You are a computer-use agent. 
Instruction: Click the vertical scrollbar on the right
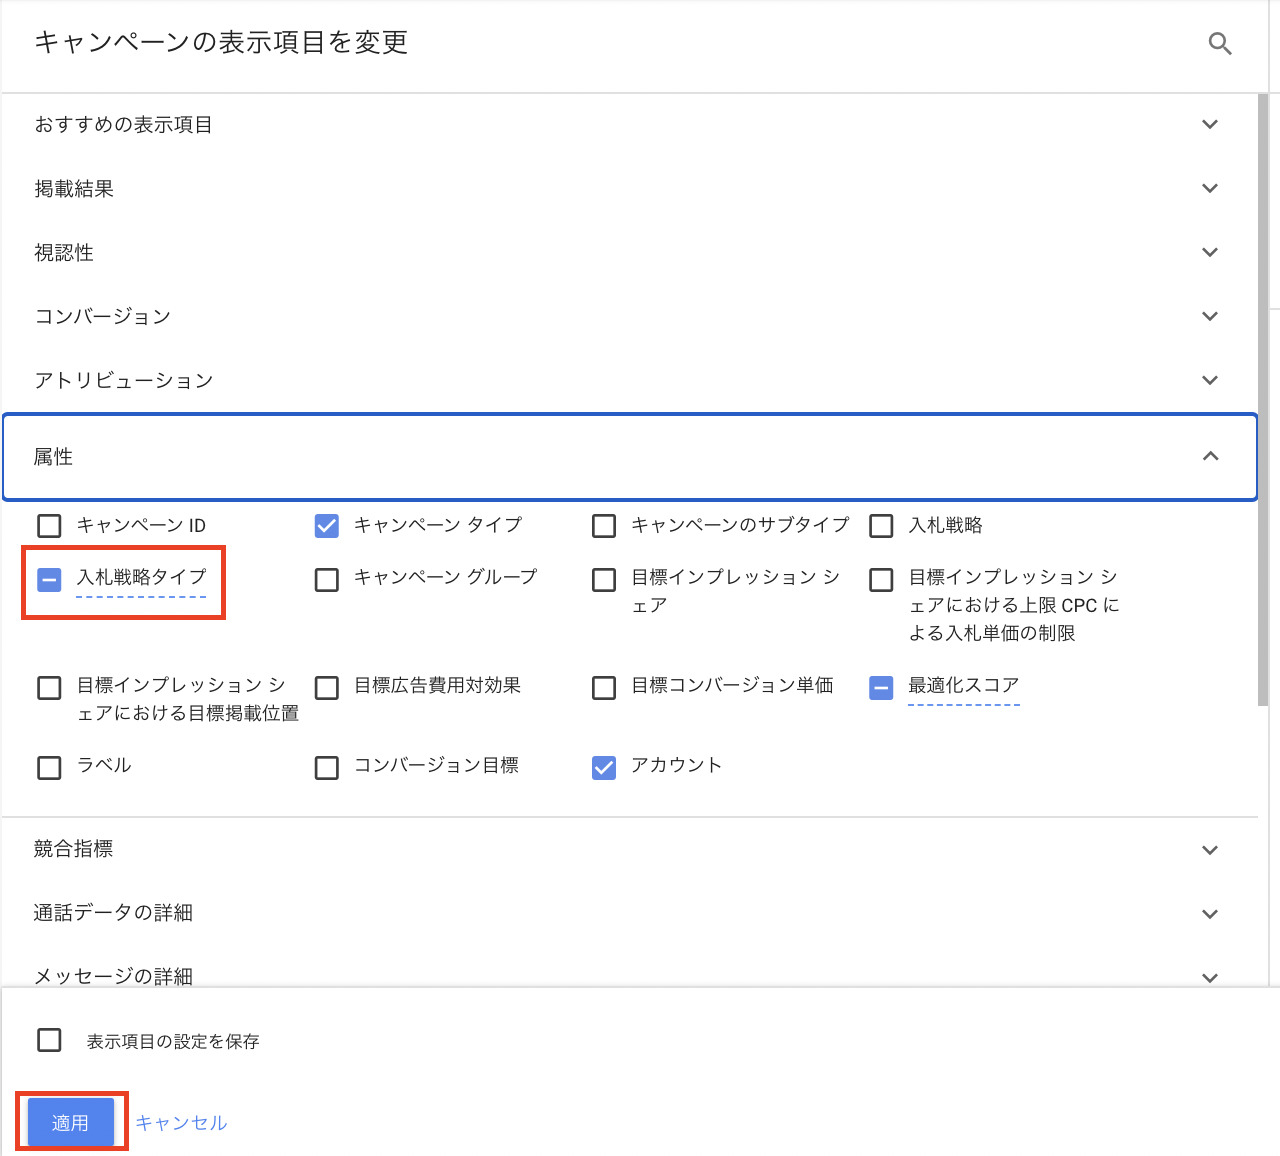(x=1263, y=400)
